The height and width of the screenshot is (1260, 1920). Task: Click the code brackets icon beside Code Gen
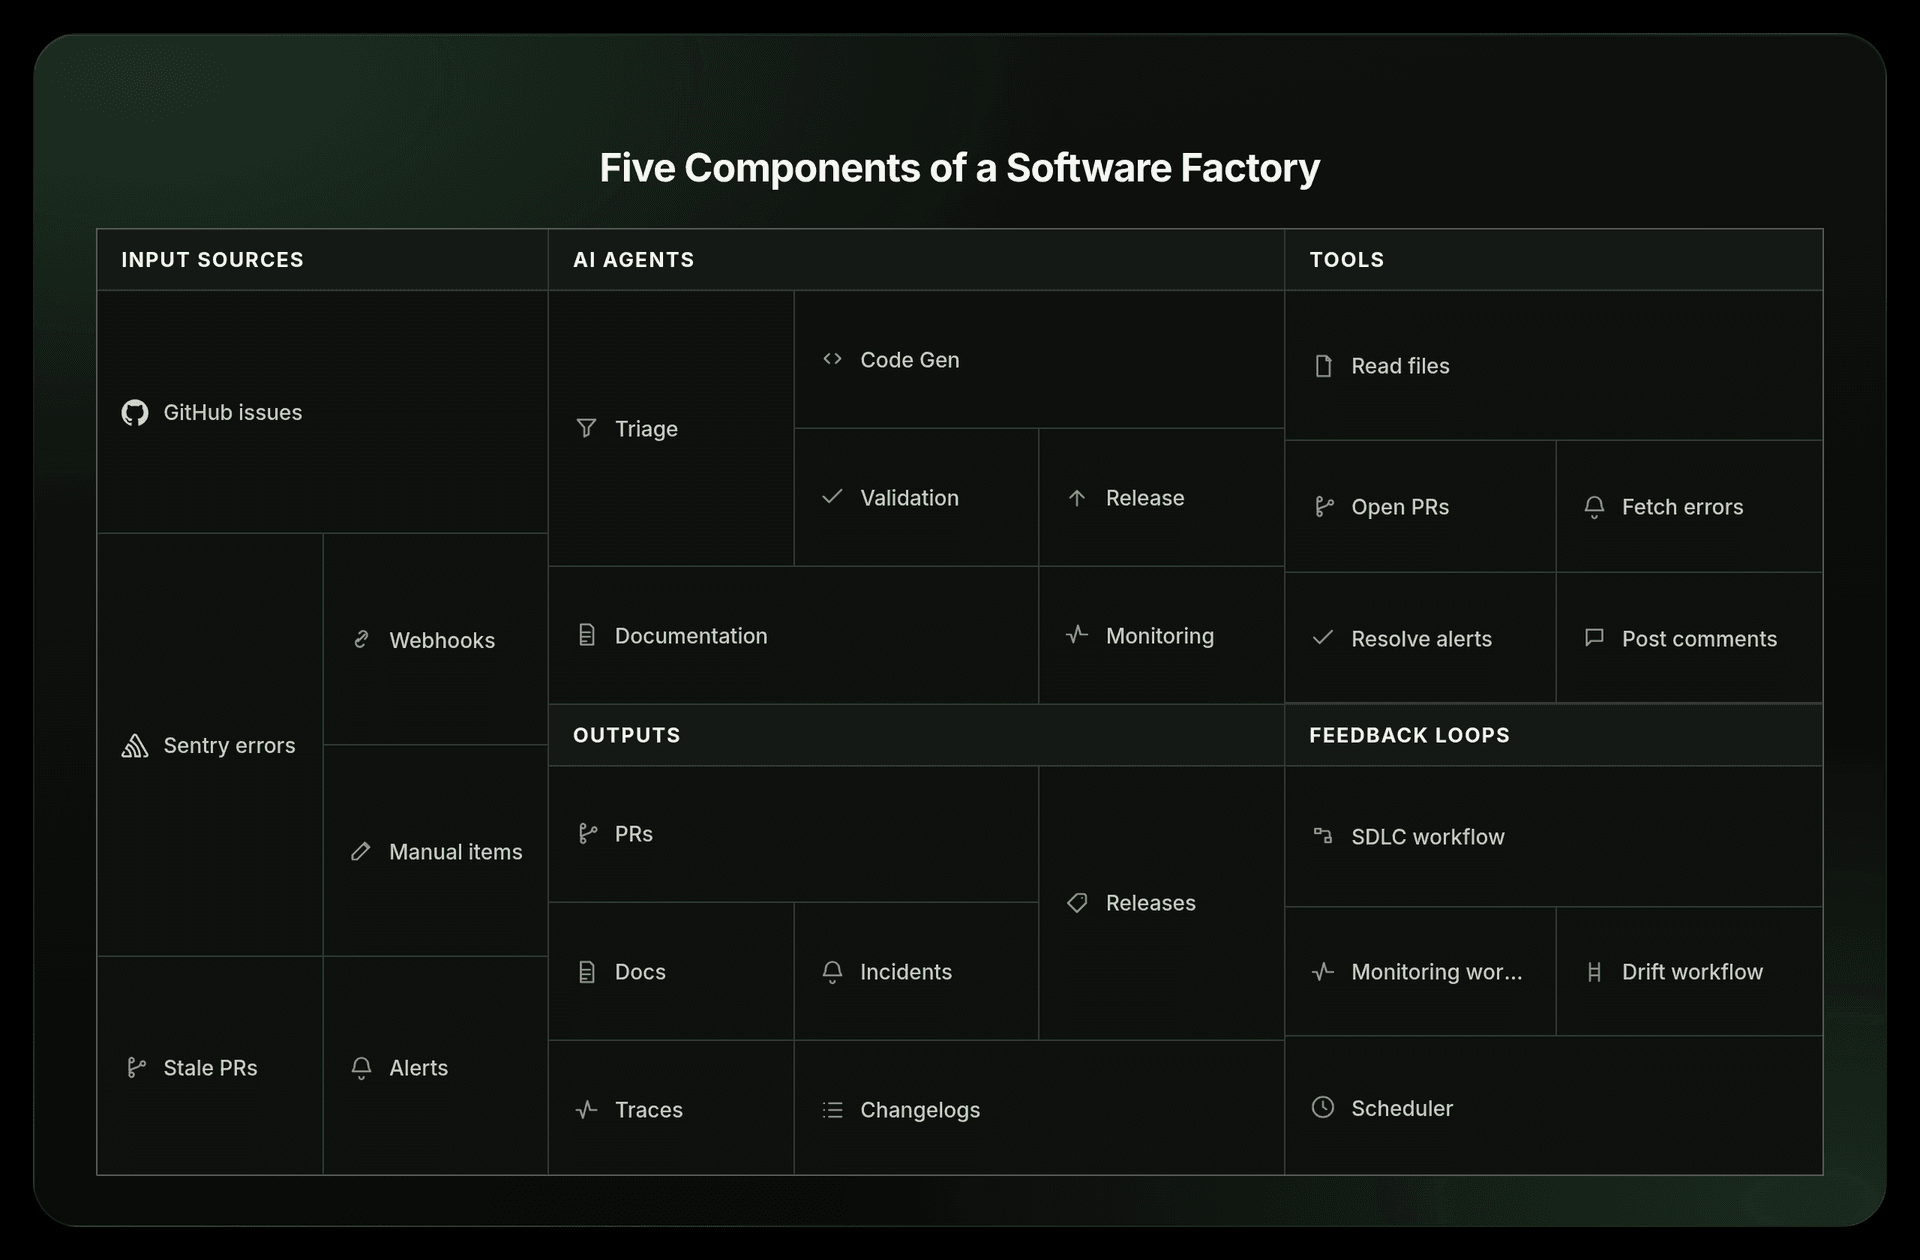832,359
